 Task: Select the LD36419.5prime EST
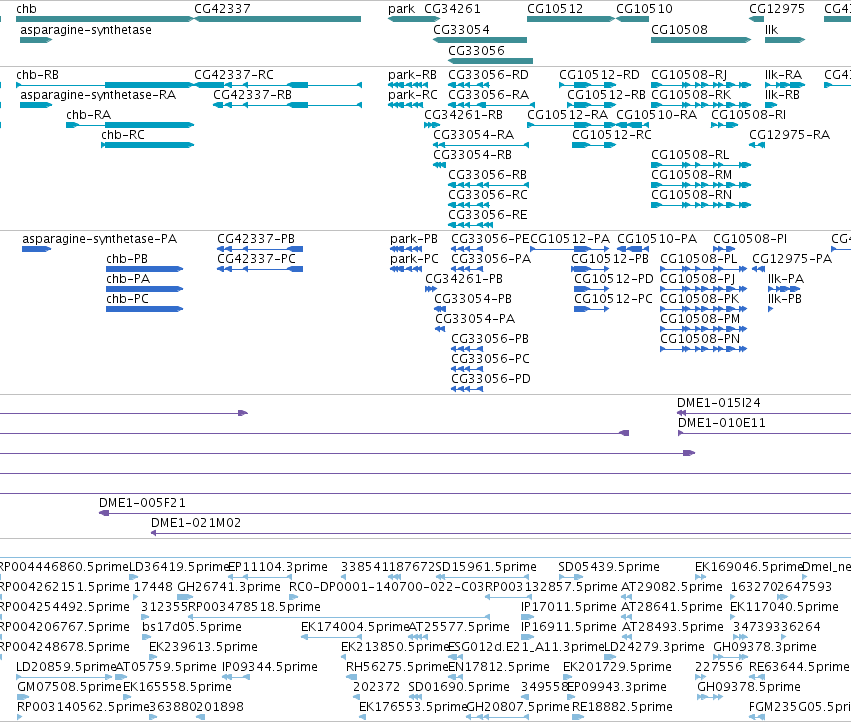click(134, 577)
